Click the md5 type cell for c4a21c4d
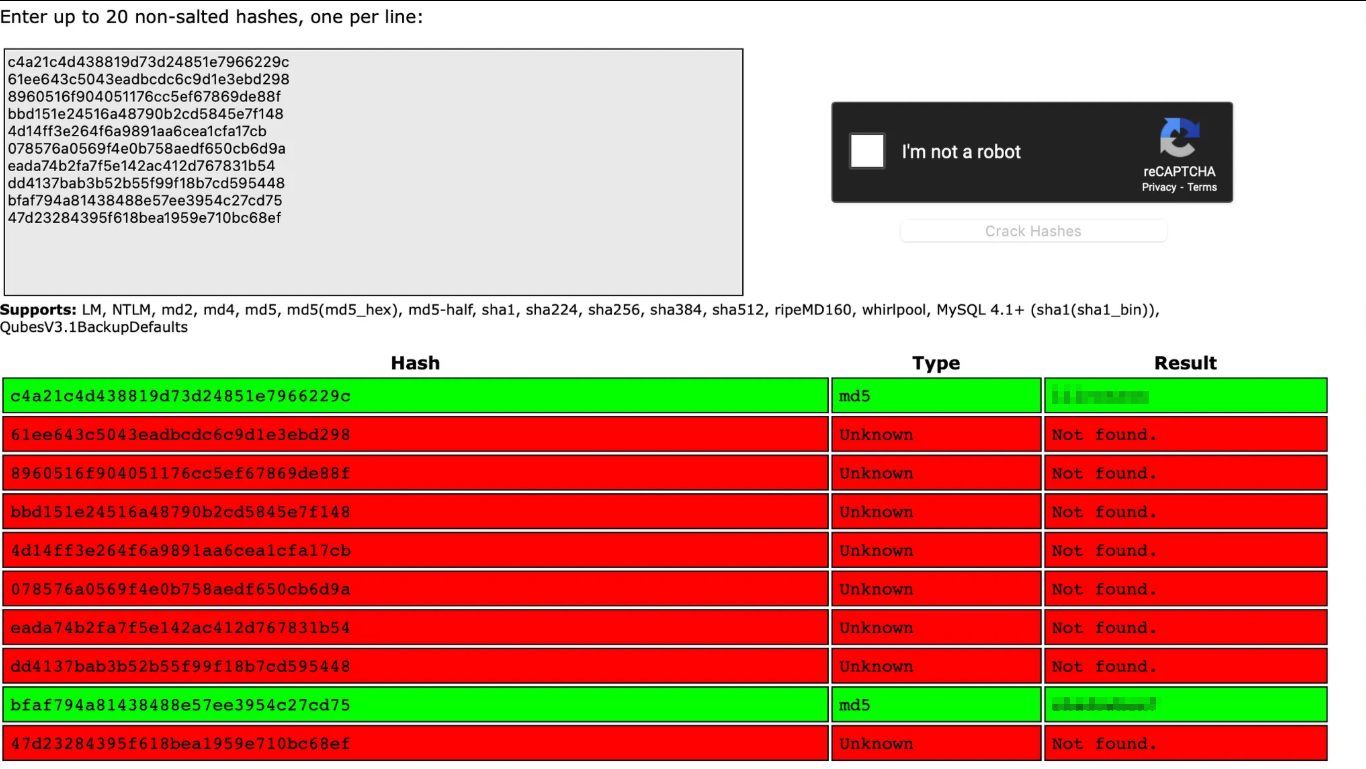This screenshot has height=769, width=1366. point(855,396)
